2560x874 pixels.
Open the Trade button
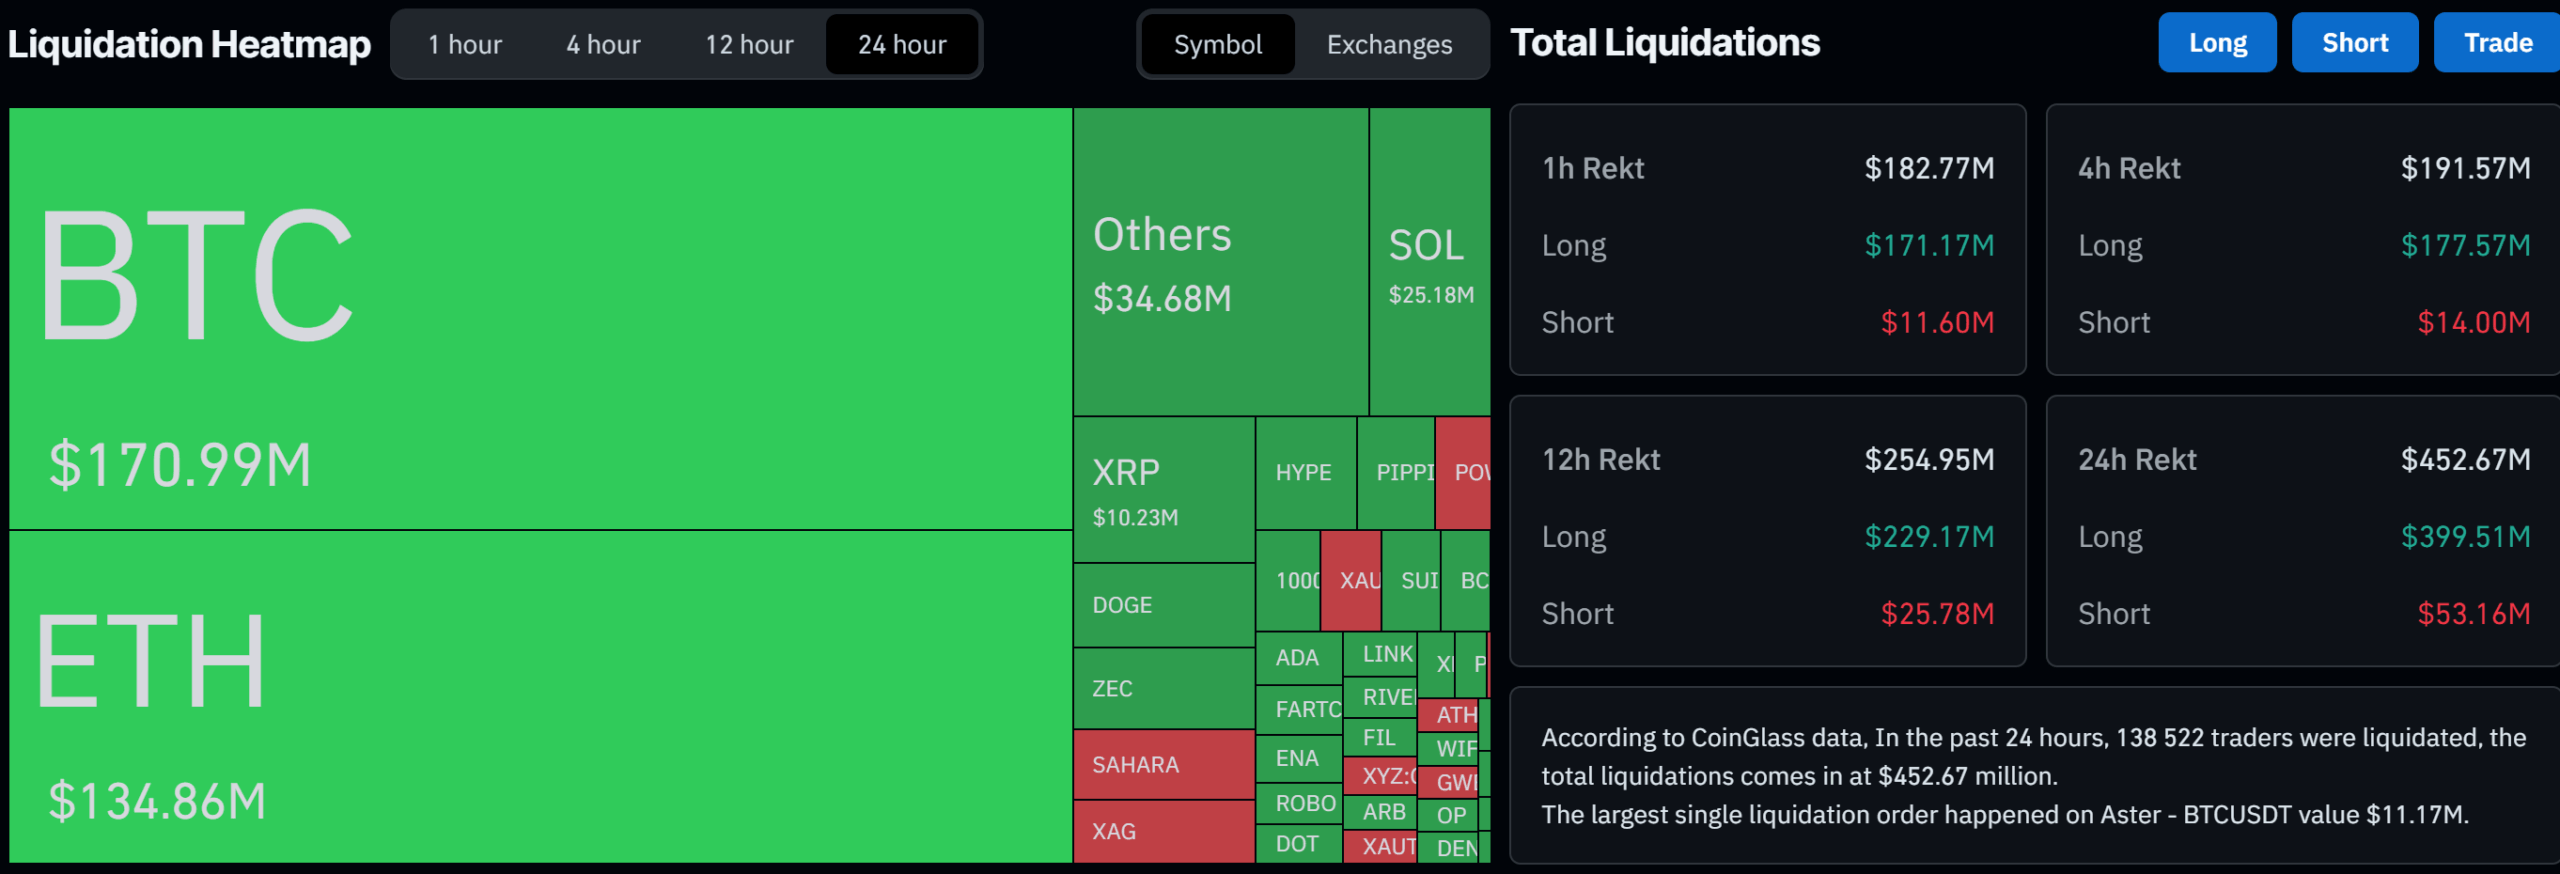point(2497,43)
